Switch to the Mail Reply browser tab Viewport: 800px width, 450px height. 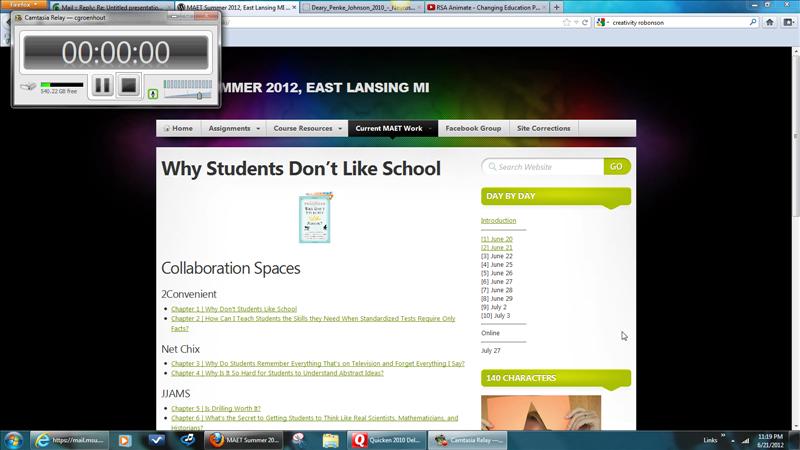(110, 7)
